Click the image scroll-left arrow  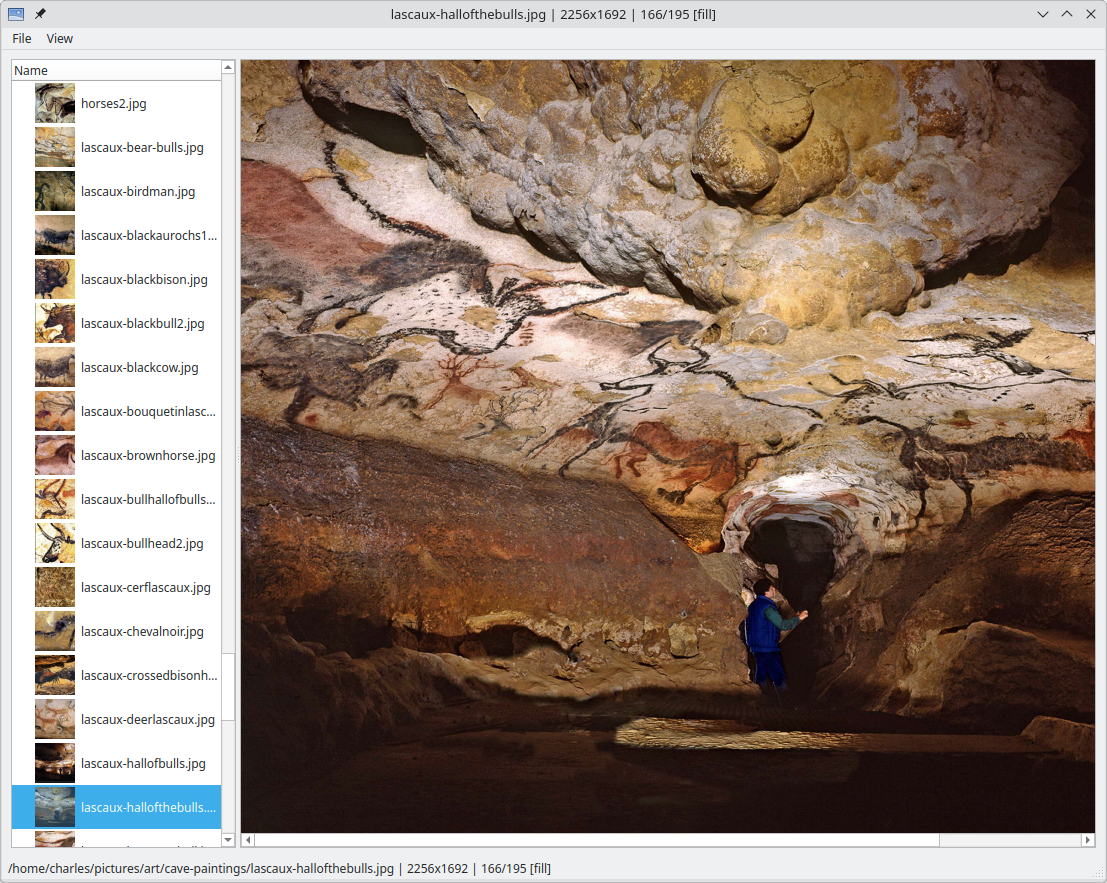[249, 840]
